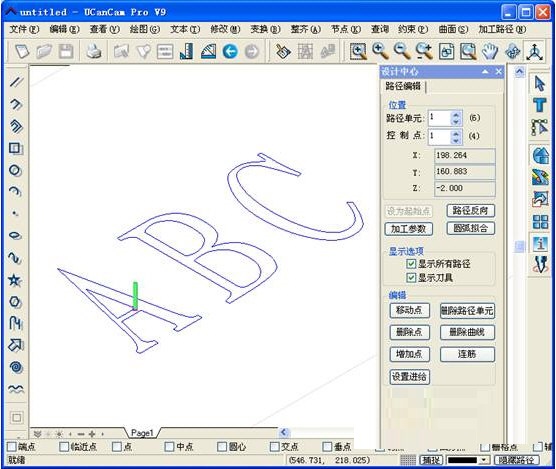
Task: Increase the 路径单元 spinner value
Action: [456, 115]
